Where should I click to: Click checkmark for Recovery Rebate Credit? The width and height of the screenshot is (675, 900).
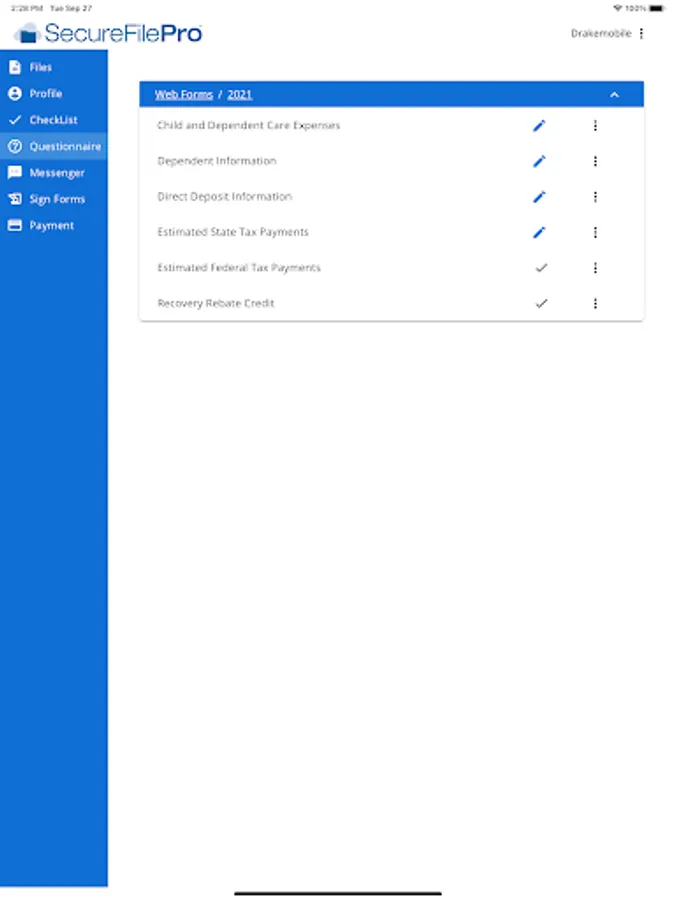point(541,304)
